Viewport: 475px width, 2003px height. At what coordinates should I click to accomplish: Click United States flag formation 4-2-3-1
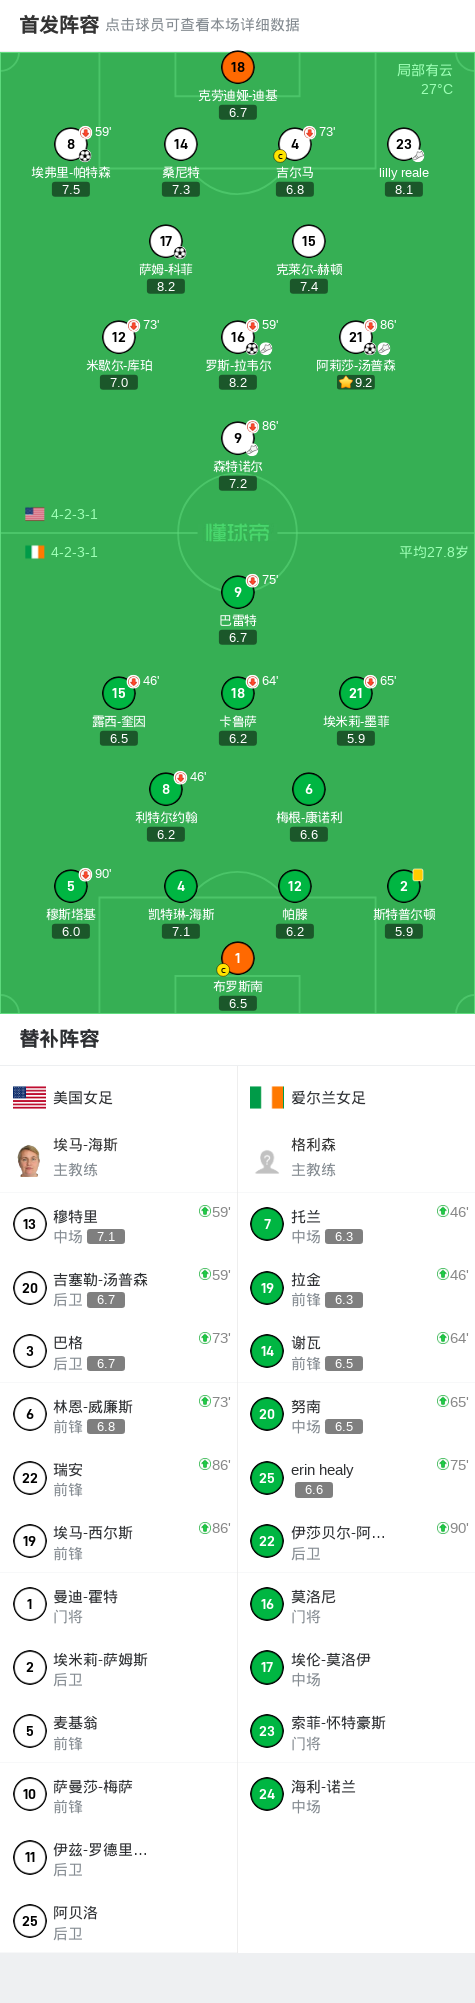tap(62, 514)
